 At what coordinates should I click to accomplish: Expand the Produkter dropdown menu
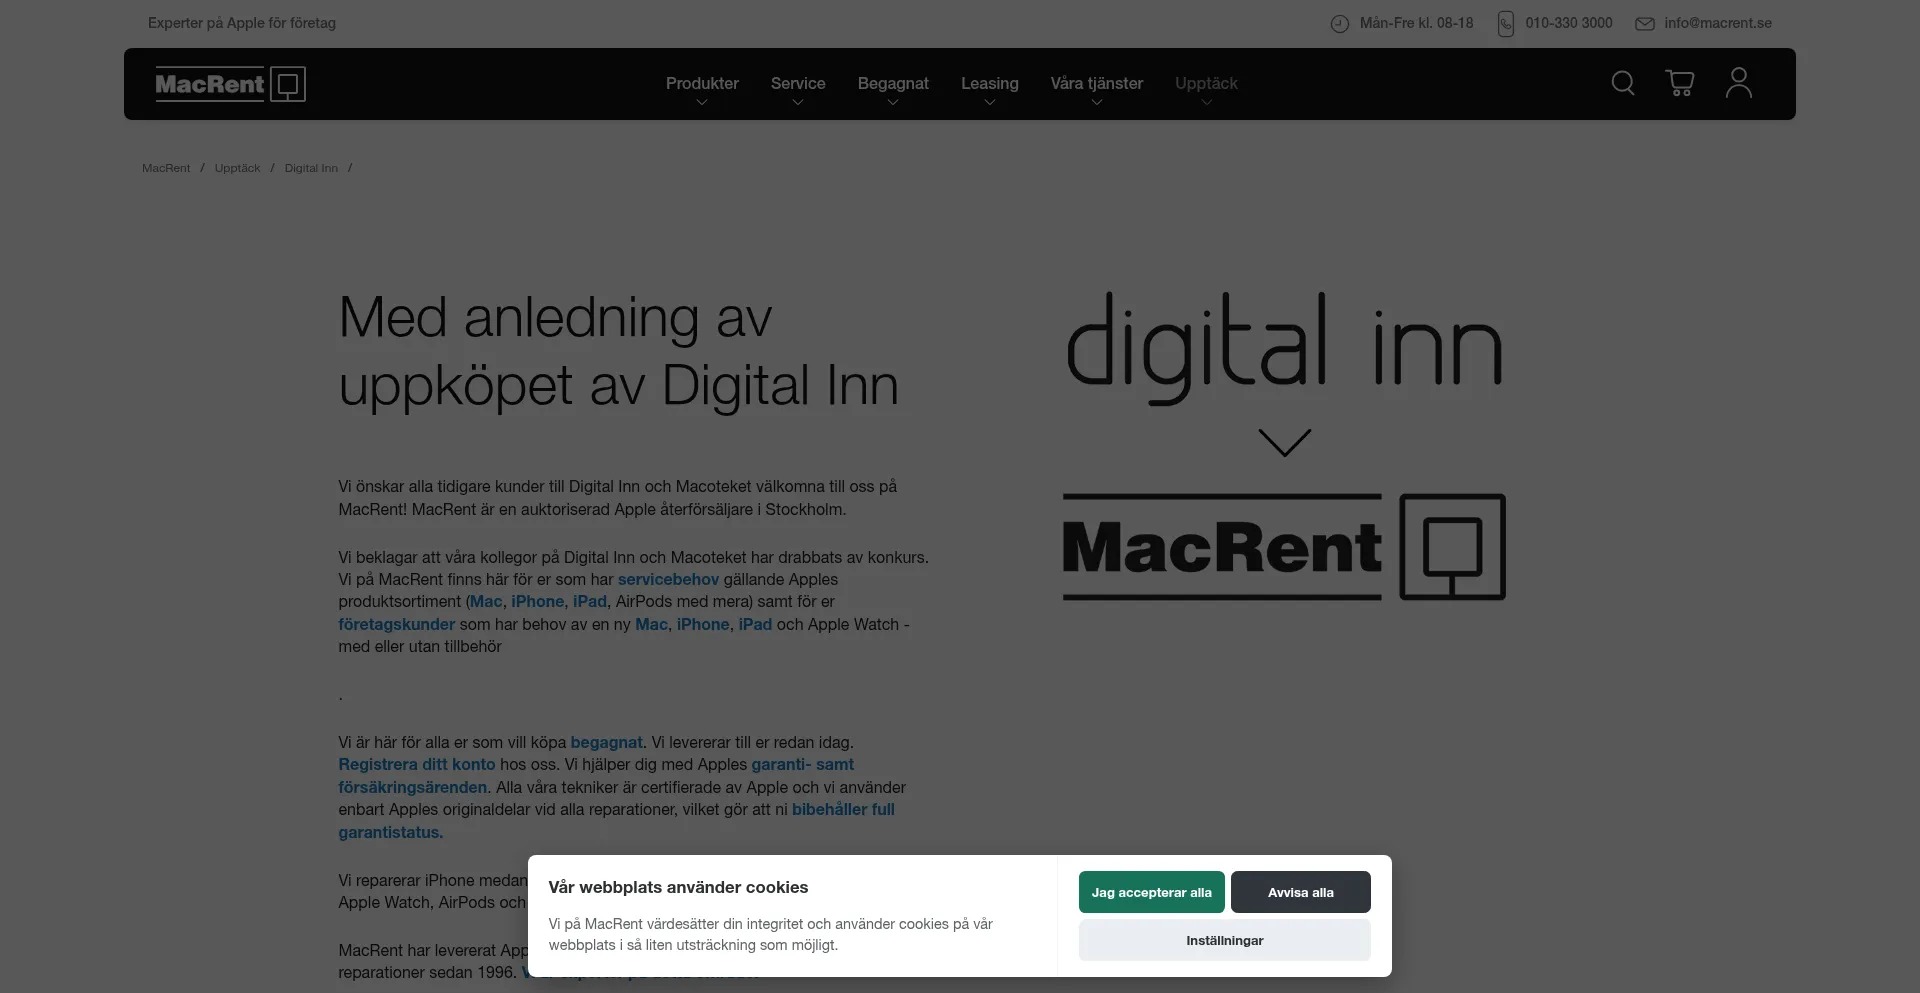702,84
